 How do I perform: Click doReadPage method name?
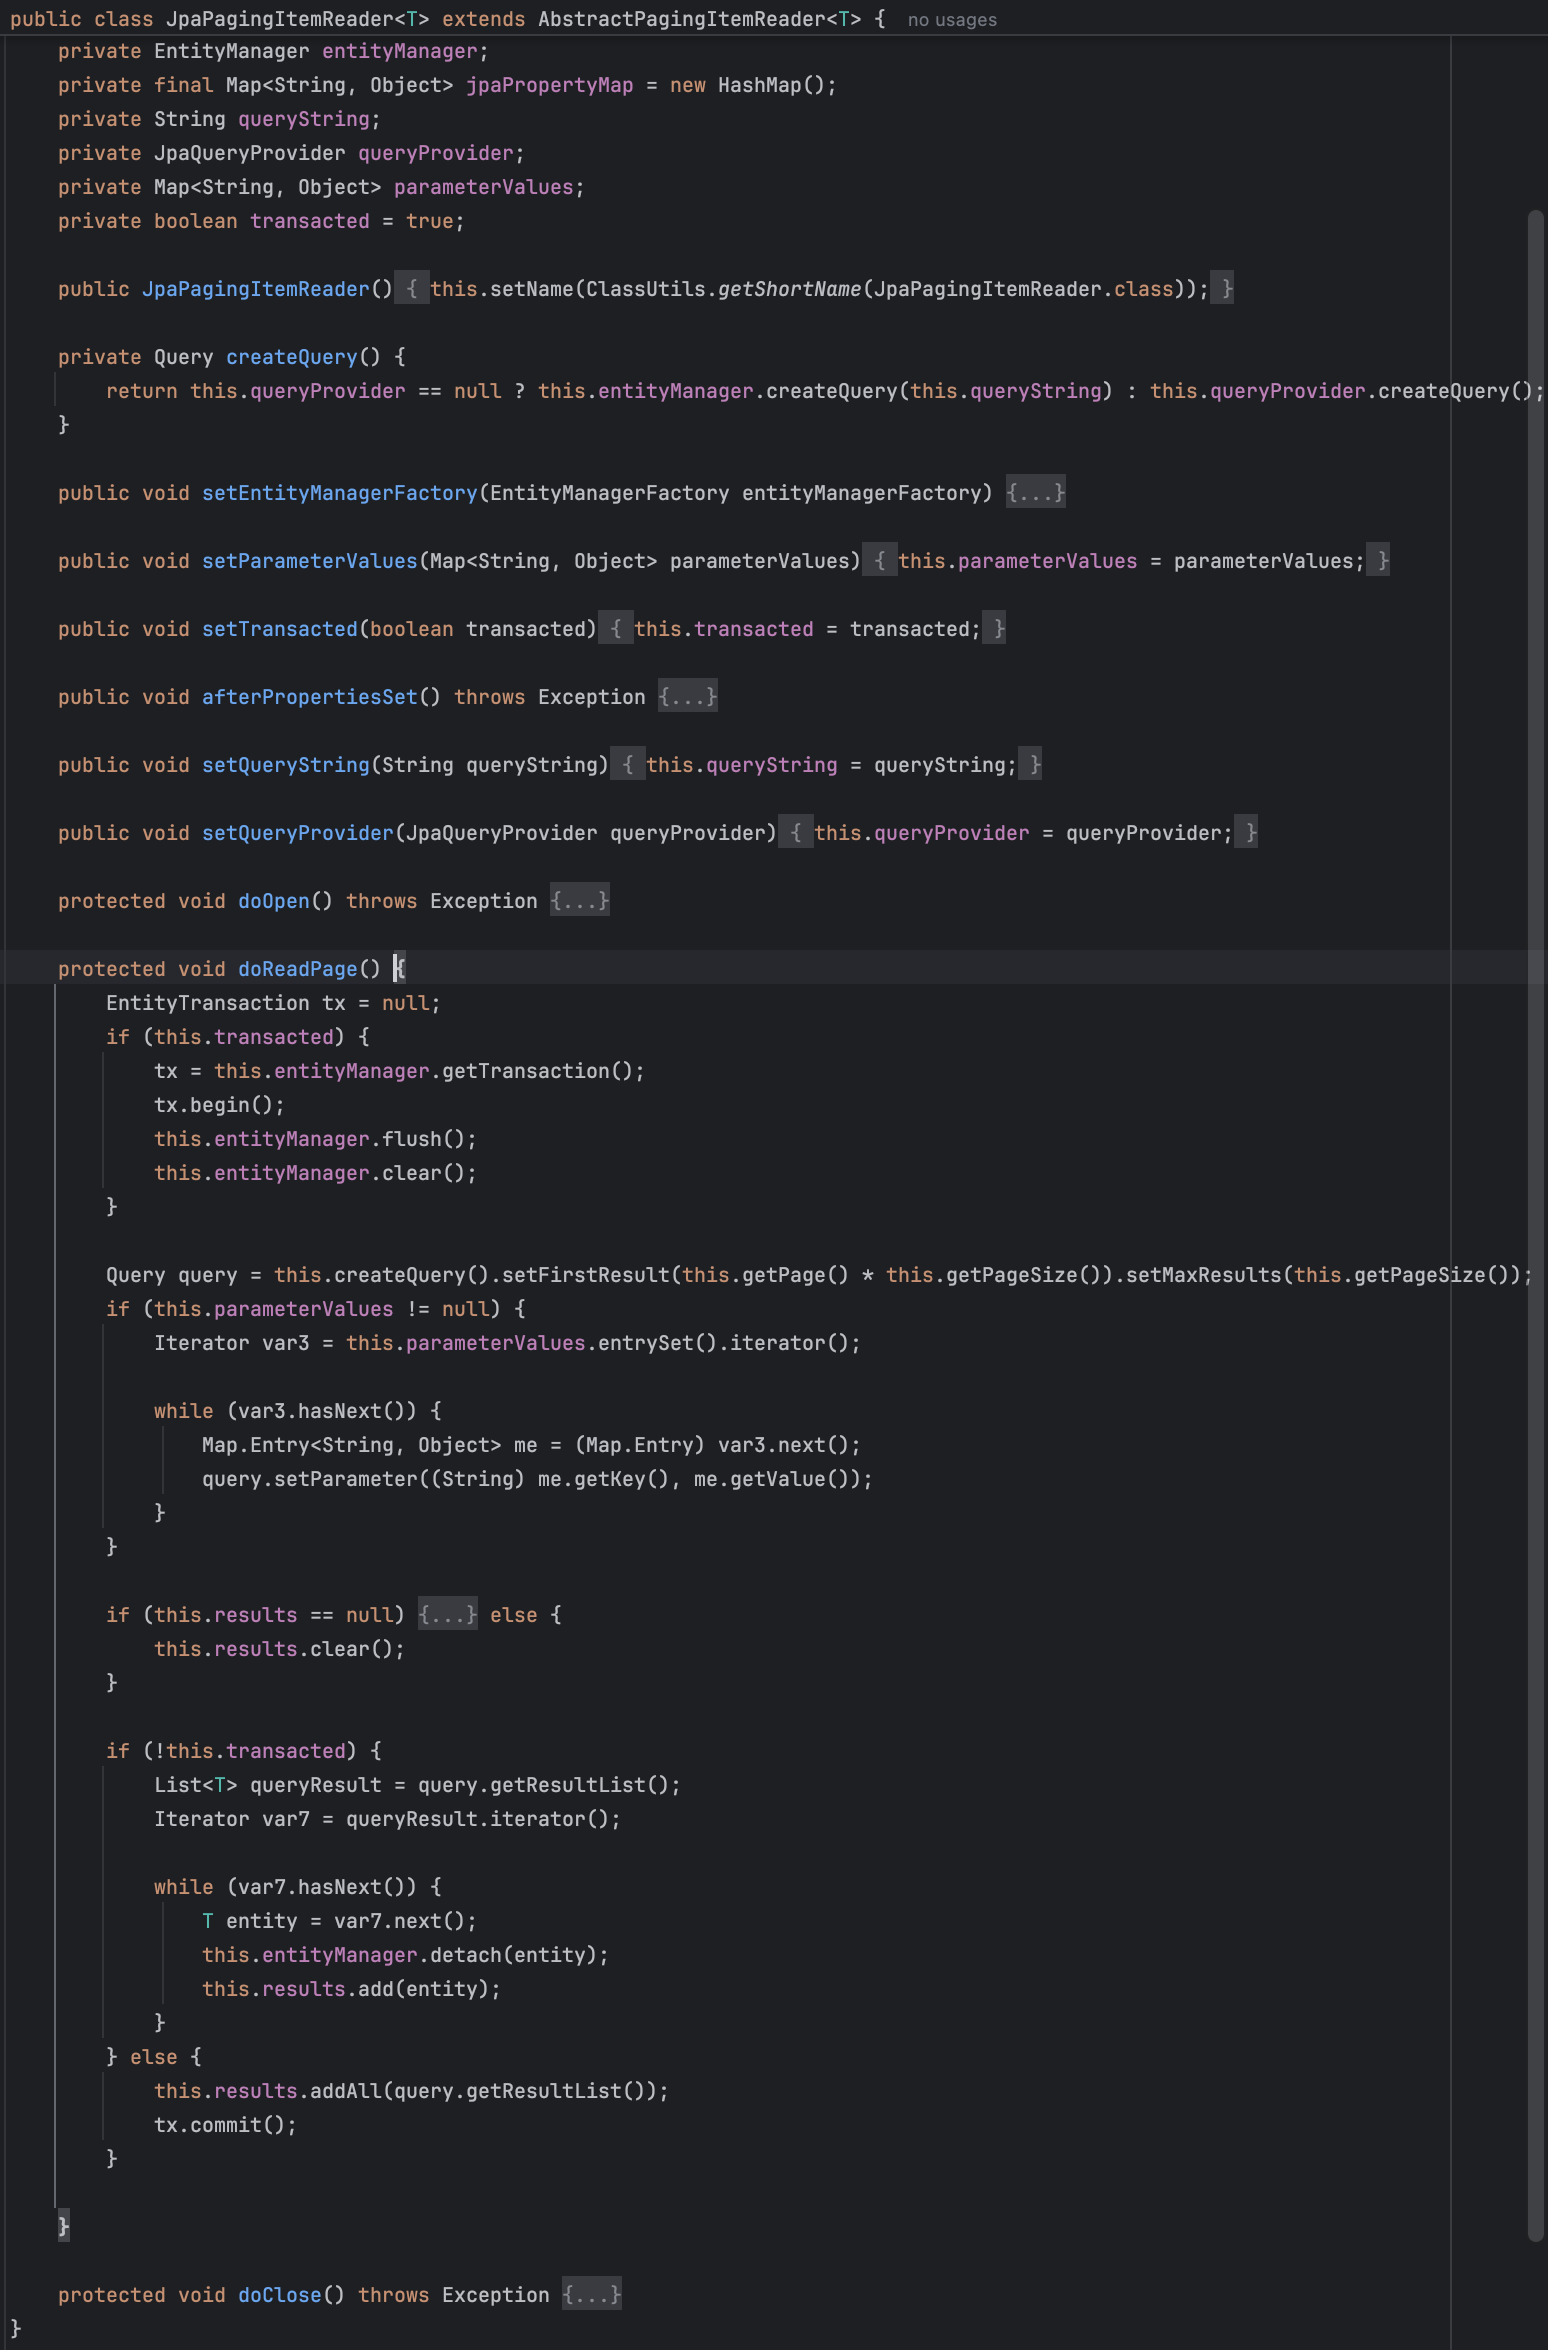tap(298, 969)
